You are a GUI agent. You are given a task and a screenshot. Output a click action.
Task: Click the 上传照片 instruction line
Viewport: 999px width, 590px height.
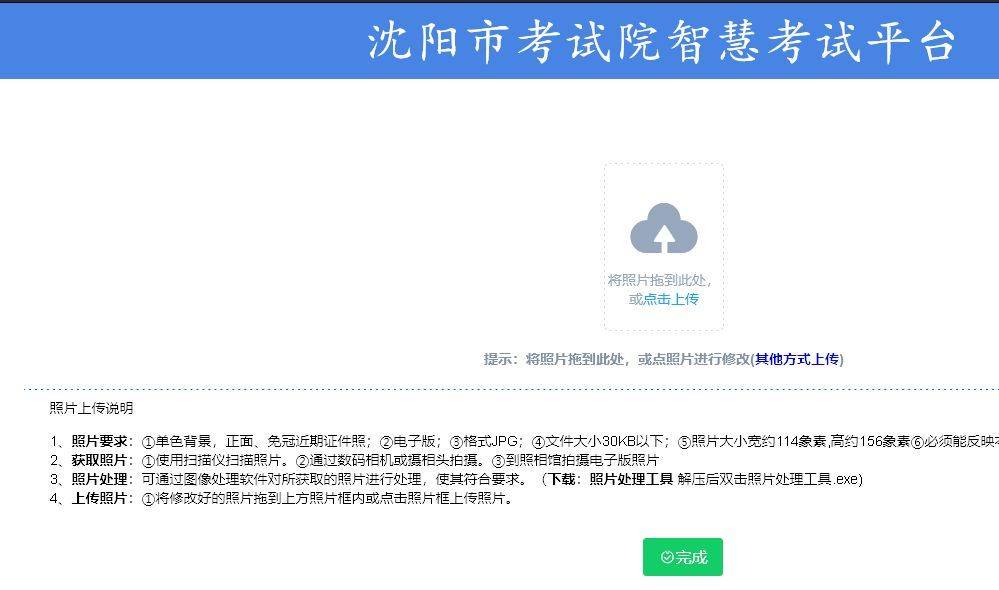tap(282, 498)
